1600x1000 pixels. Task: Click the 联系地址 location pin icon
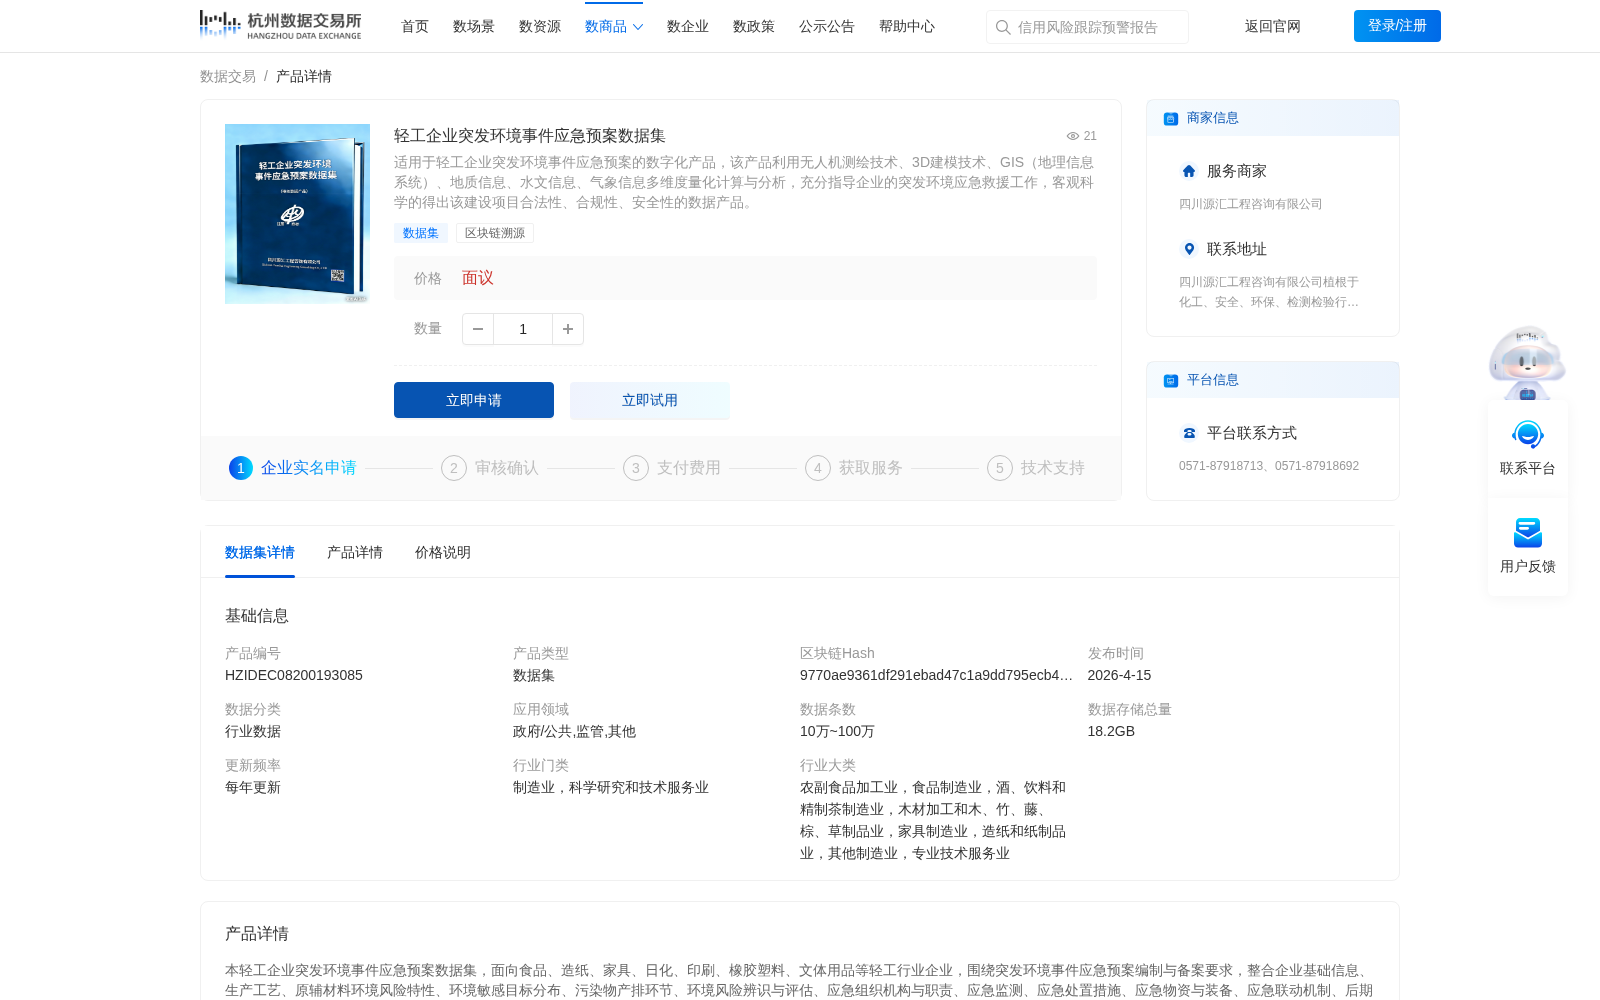click(1189, 249)
